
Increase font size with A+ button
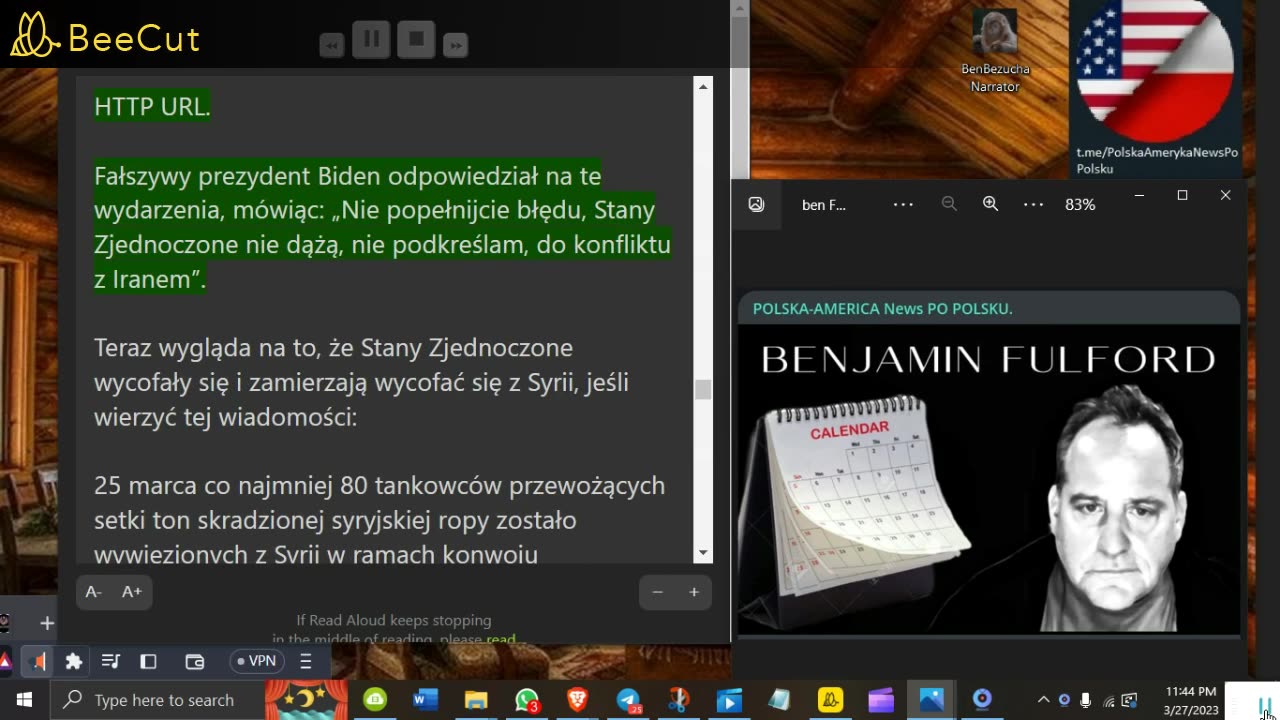coord(132,592)
